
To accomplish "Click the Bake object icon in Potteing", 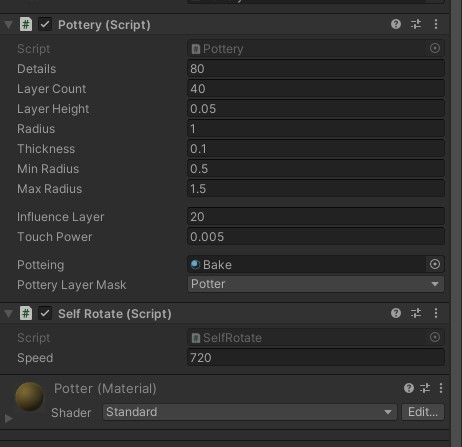I will [195, 264].
